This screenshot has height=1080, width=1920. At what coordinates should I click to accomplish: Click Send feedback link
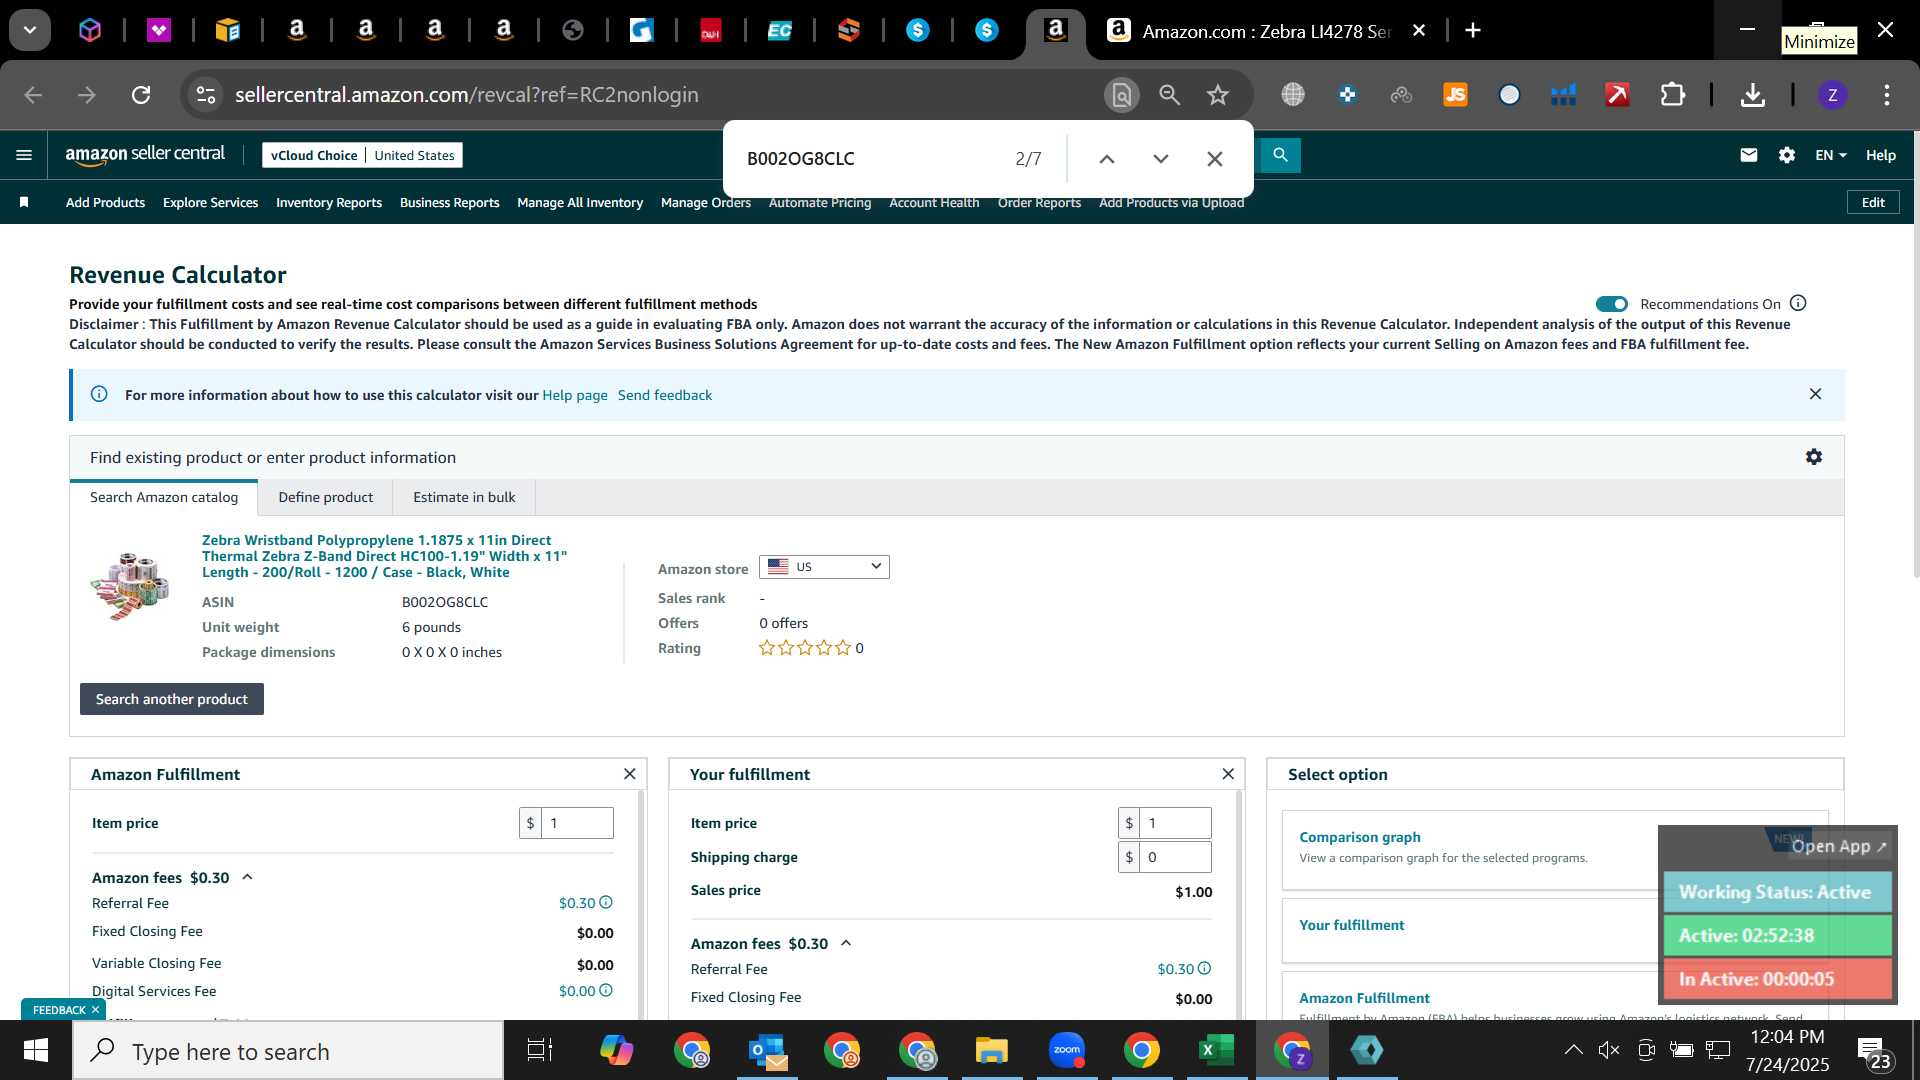point(665,395)
